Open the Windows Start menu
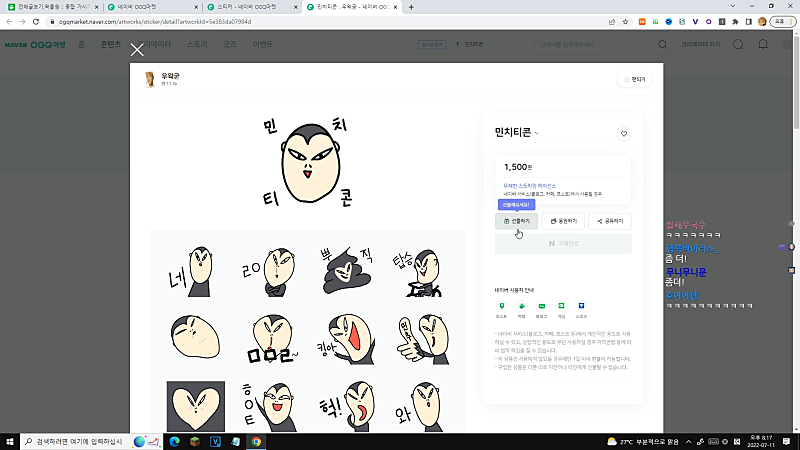800x450 pixels. pyautogui.click(x=10, y=441)
